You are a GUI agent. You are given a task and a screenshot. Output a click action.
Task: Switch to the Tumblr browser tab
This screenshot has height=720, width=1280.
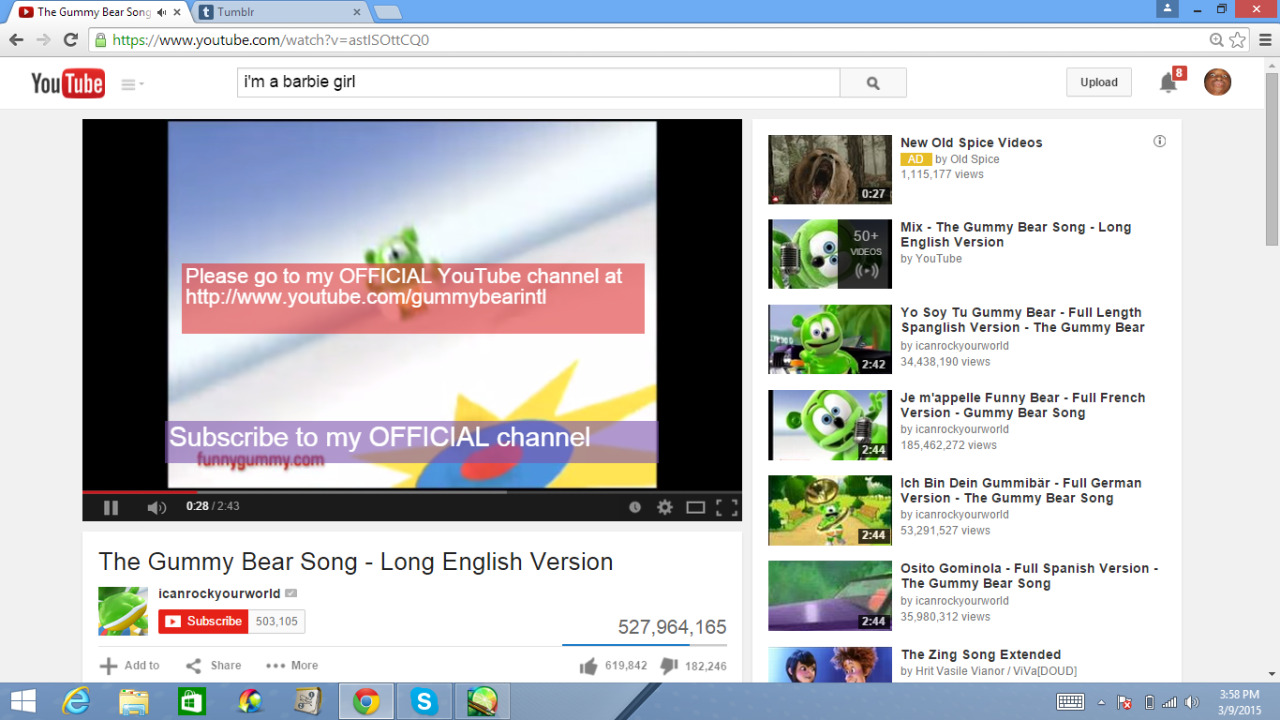coord(278,12)
